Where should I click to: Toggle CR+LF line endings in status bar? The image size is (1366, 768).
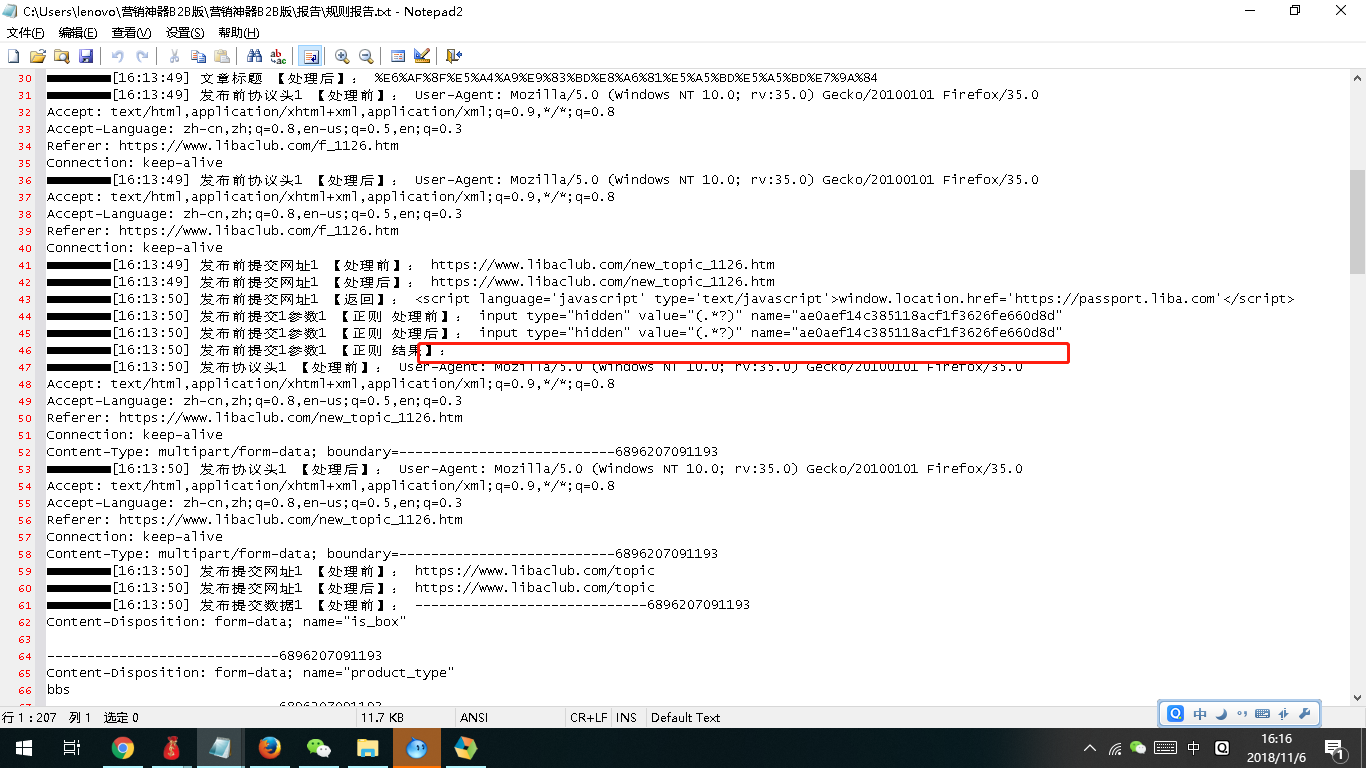click(x=588, y=717)
